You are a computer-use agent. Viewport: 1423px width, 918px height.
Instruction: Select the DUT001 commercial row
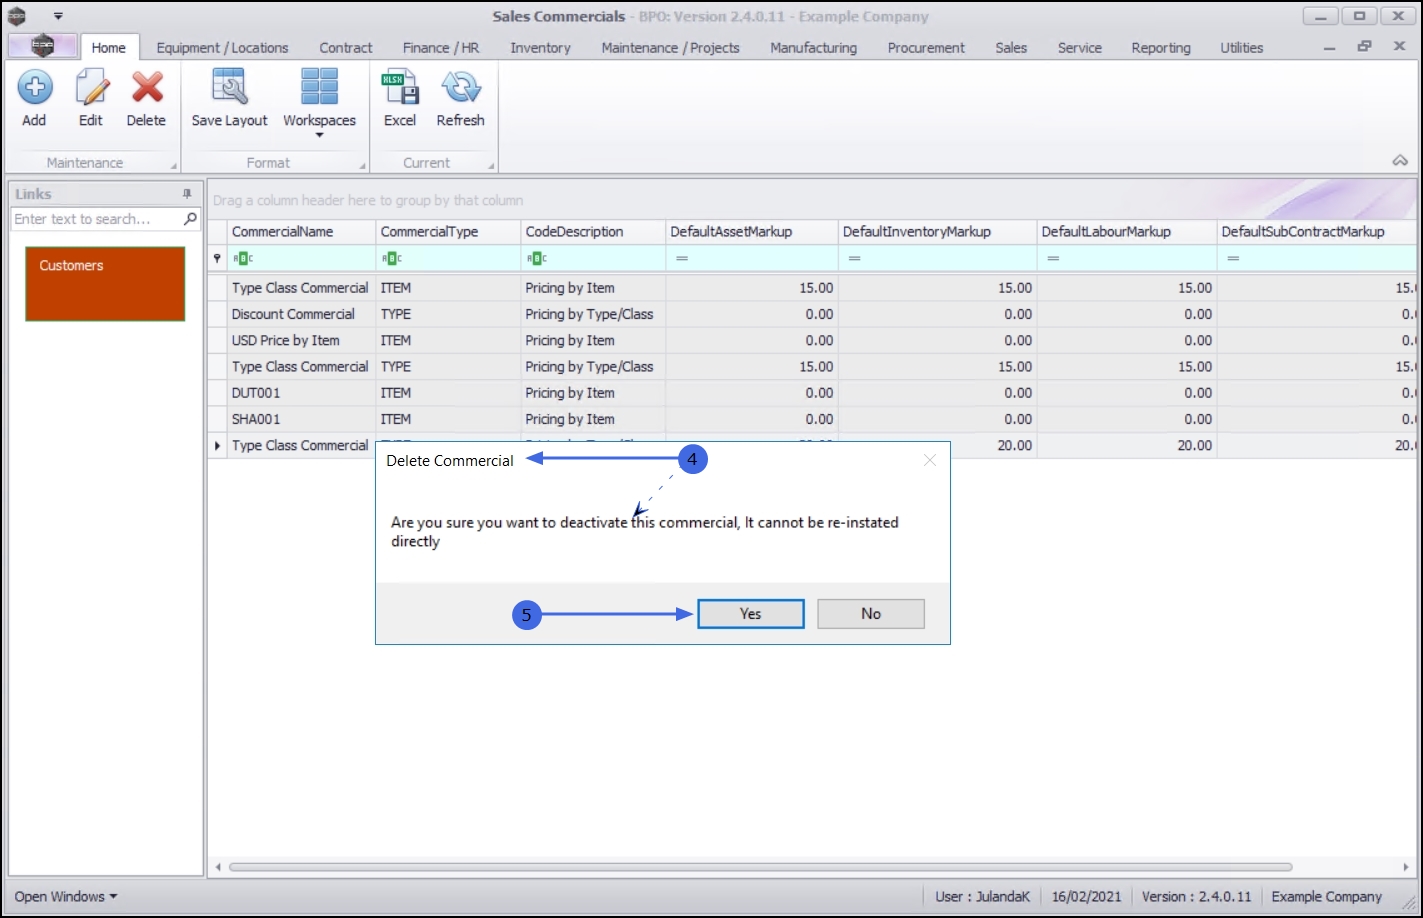point(812,393)
